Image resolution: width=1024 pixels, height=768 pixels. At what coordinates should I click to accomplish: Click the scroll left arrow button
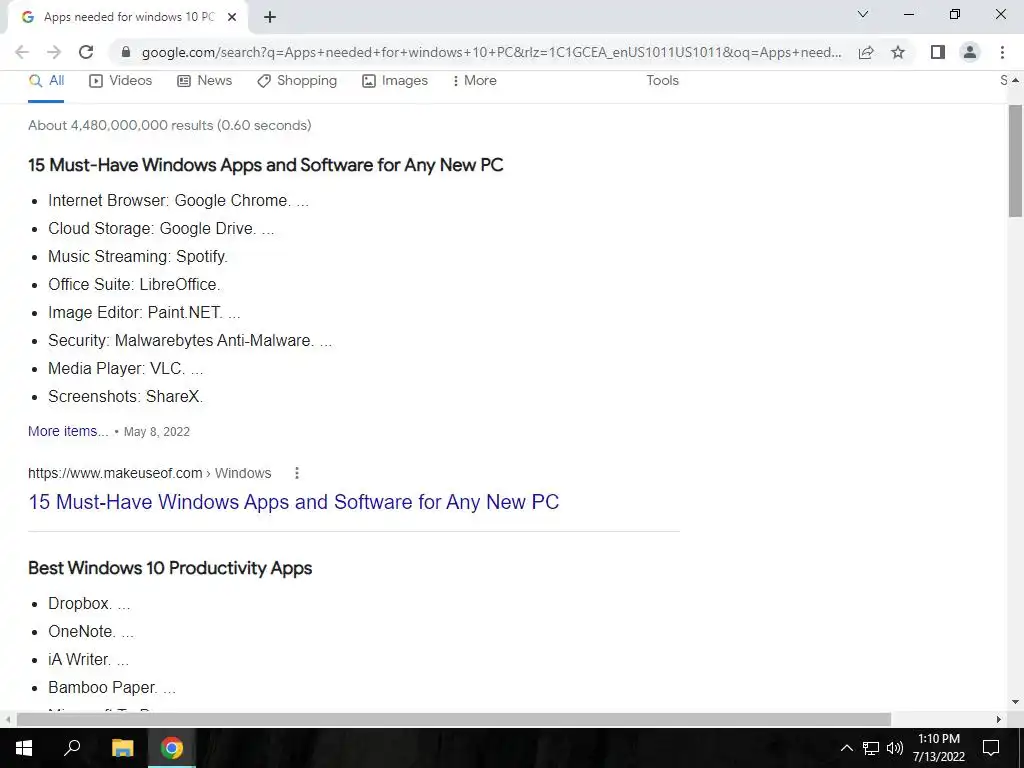[8, 719]
